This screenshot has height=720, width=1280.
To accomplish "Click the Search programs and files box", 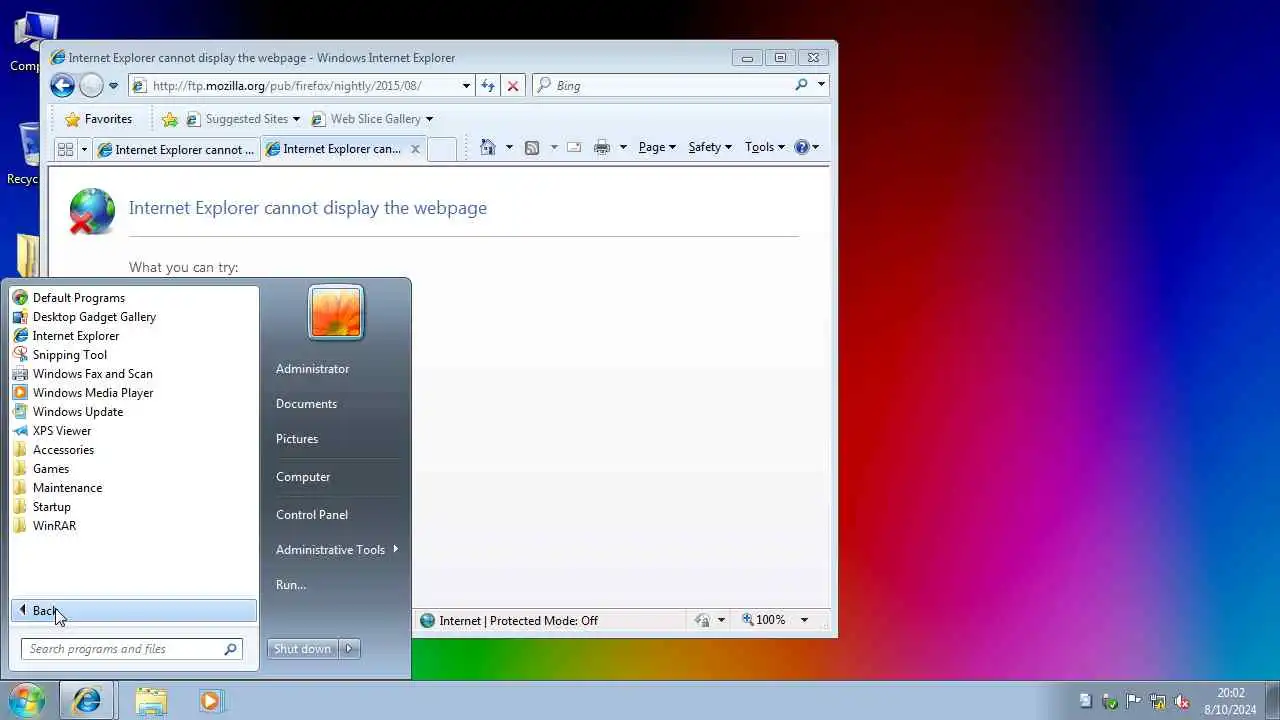I will 131,649.
